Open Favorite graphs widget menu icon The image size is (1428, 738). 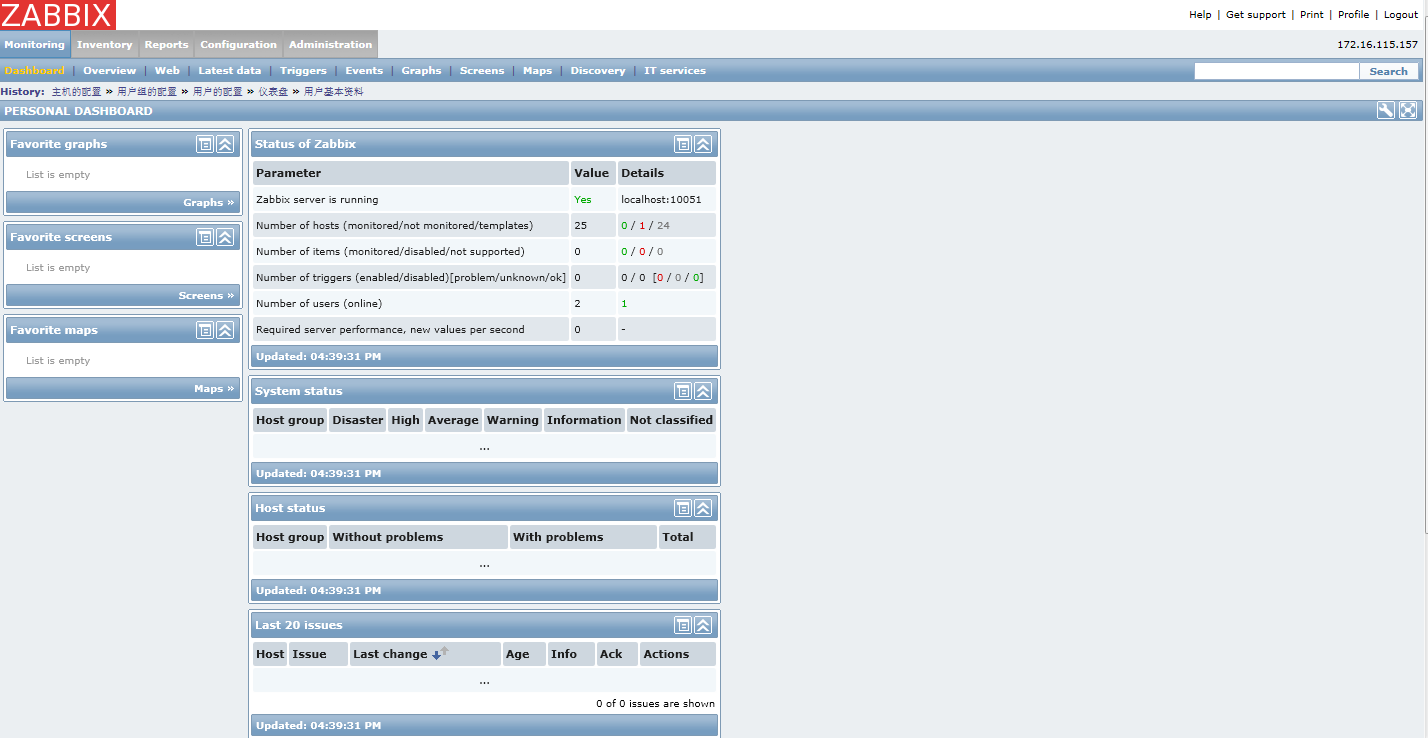[x=205, y=144]
